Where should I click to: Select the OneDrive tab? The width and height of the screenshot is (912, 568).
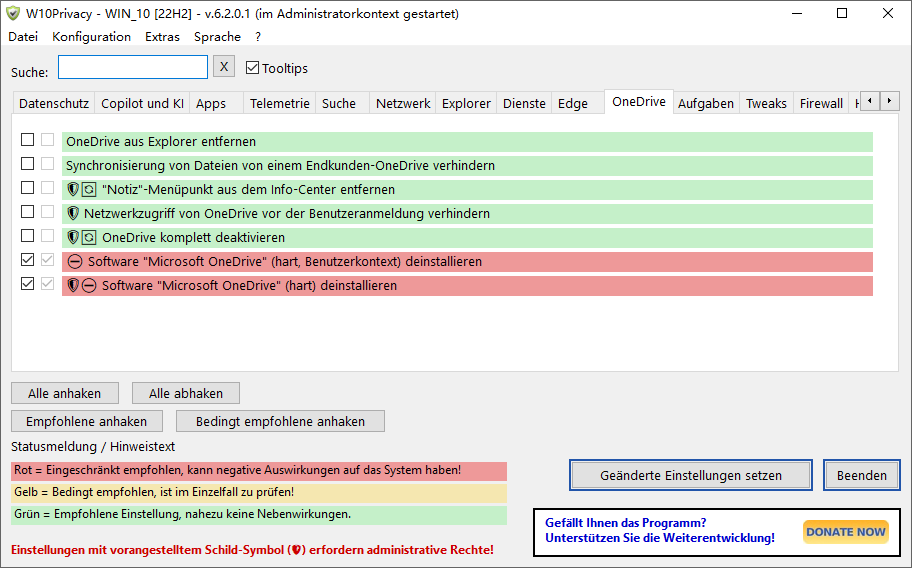[639, 102]
